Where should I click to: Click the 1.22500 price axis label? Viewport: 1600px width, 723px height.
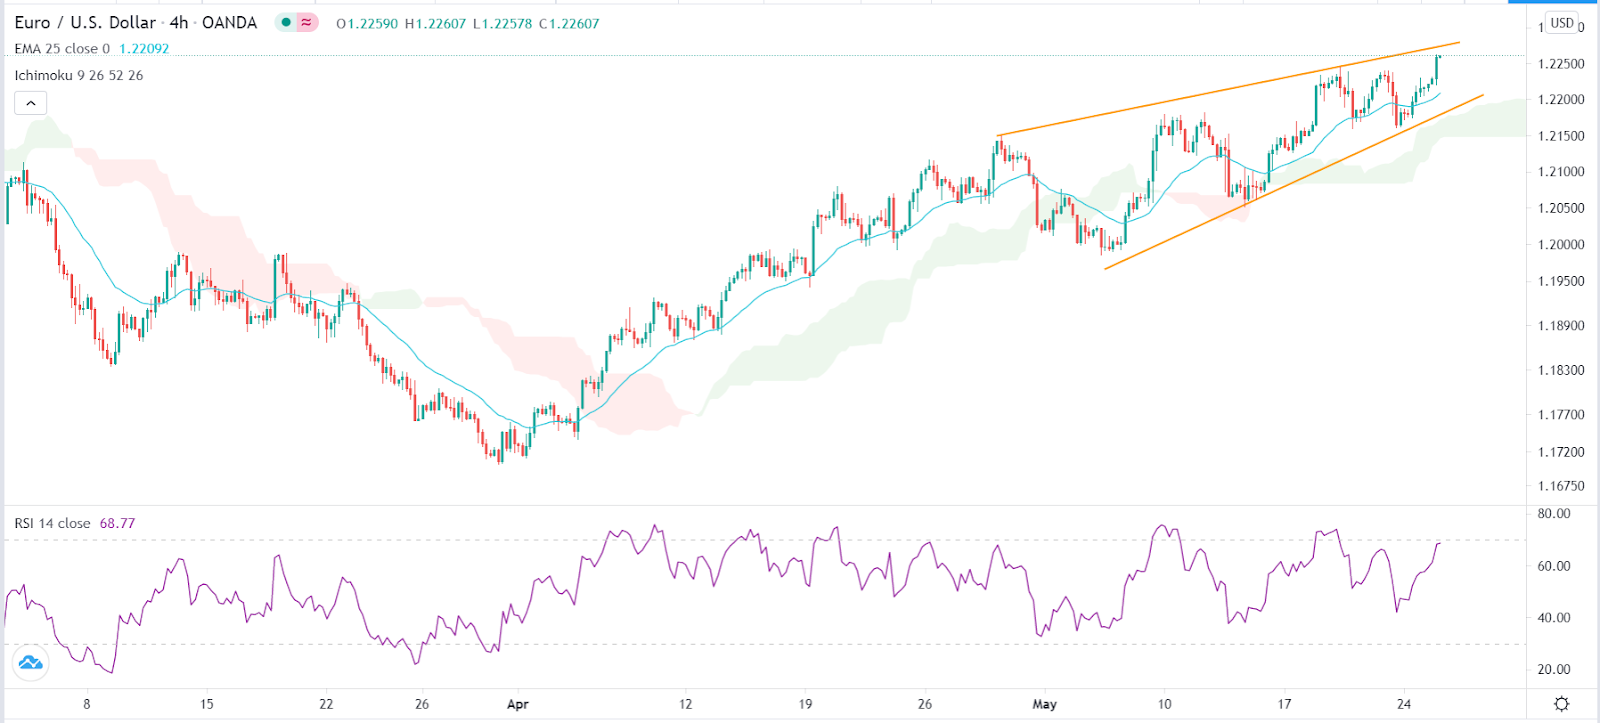point(1561,64)
